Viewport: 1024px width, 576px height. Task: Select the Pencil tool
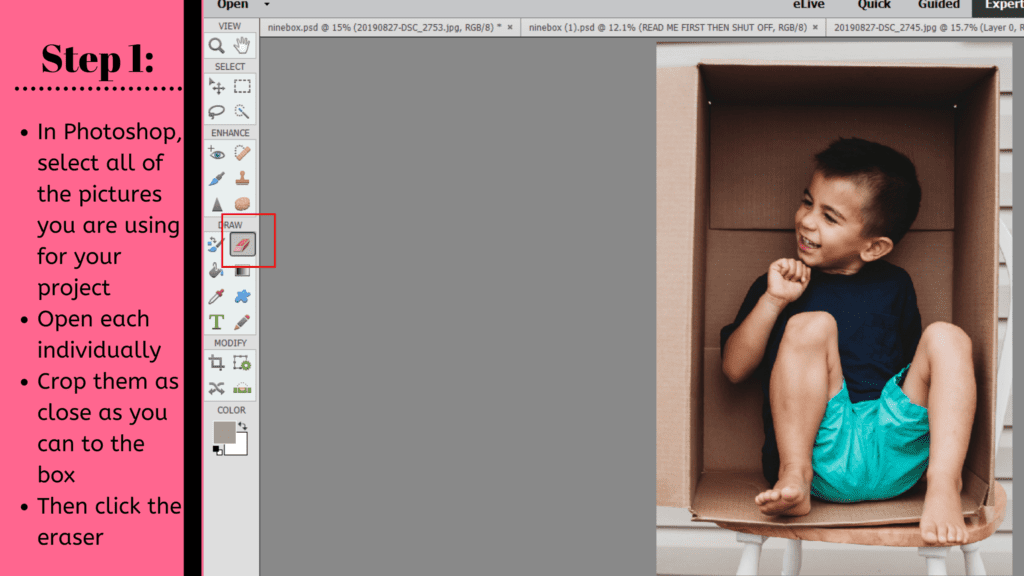tap(242, 323)
